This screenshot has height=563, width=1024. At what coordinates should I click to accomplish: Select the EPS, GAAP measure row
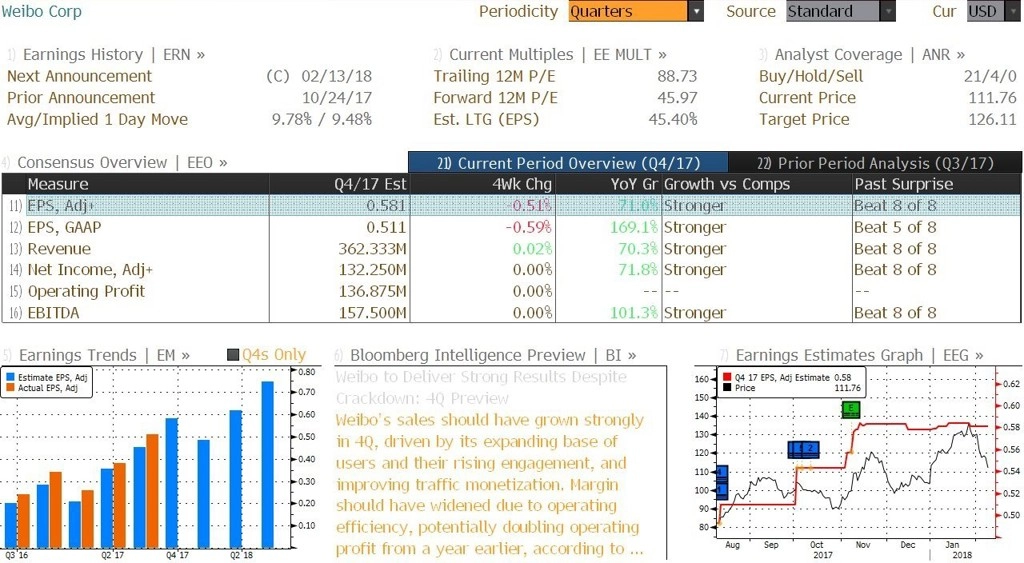click(x=511, y=227)
